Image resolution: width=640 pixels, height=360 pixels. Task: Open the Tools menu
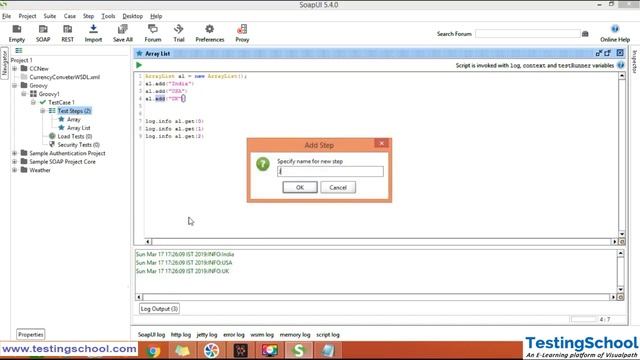[x=108, y=16]
